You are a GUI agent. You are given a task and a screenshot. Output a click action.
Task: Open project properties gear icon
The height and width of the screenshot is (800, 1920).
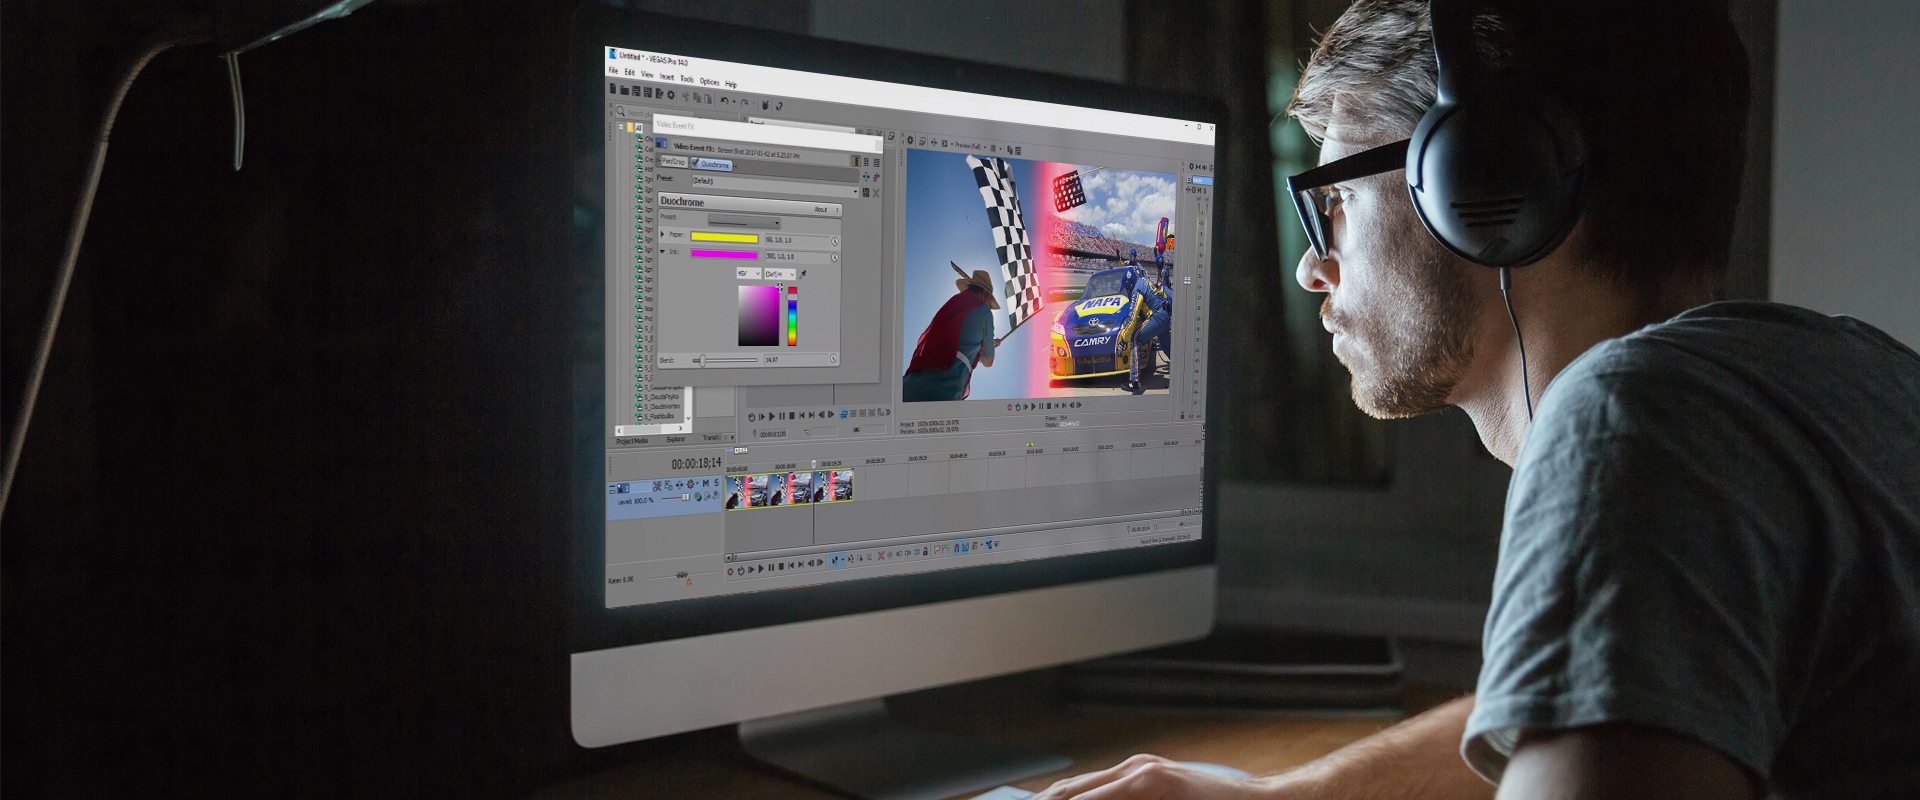(671, 94)
